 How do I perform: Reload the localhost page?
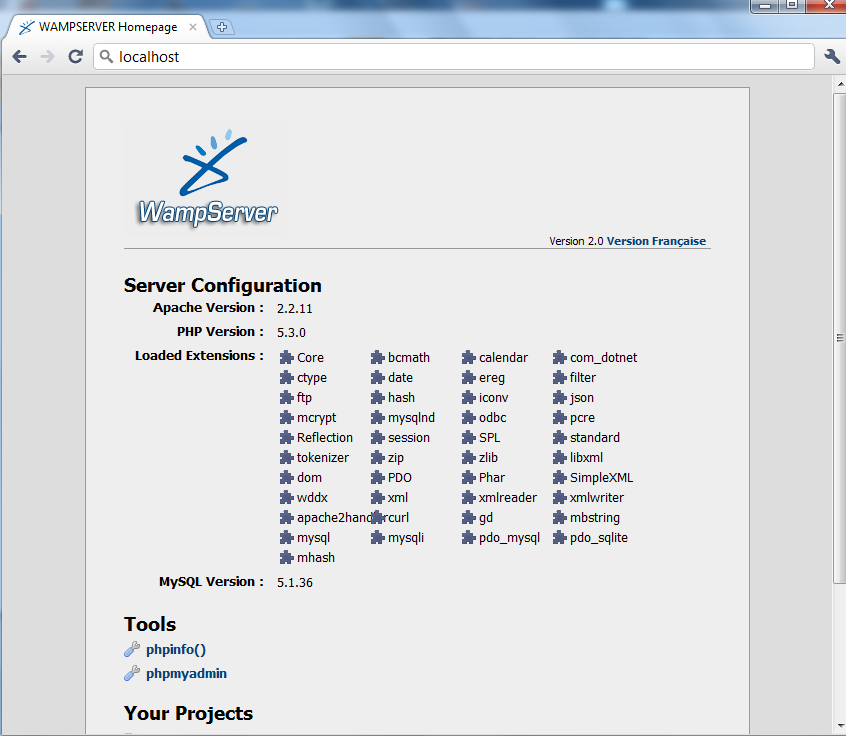76,56
